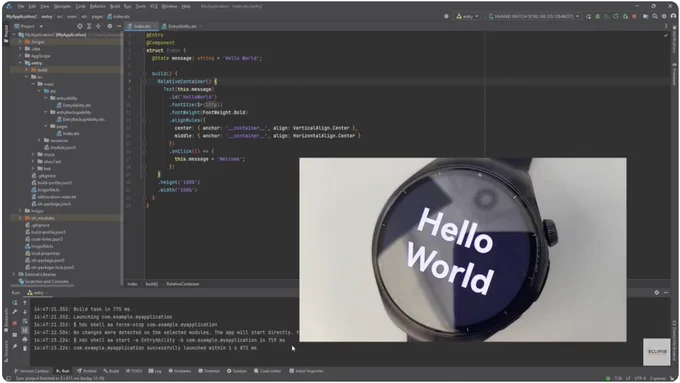Viewport: 680px width, 383px height.
Task: Print the Run console output icon
Action: pyautogui.click(x=25, y=339)
